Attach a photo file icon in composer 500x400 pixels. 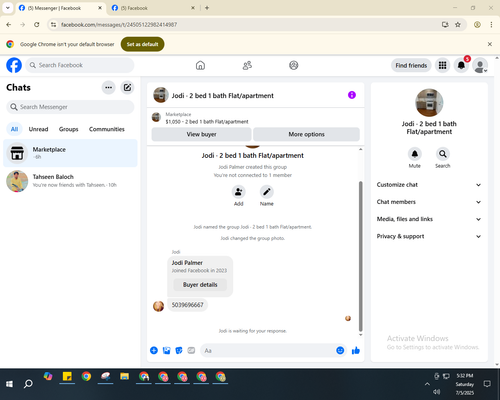[x=166, y=350]
